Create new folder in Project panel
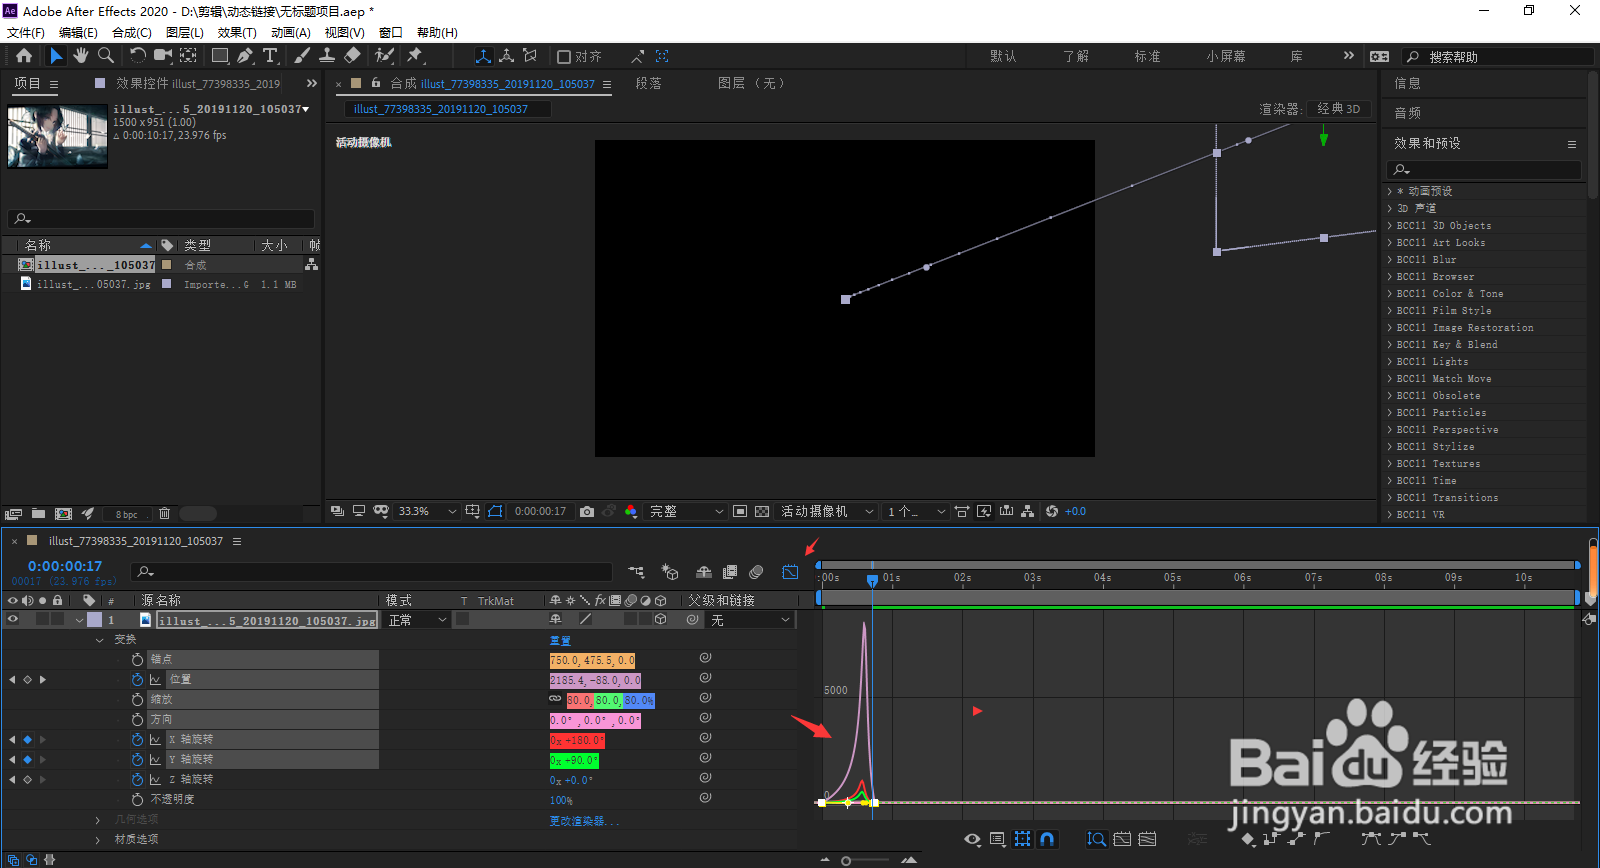This screenshot has width=1600, height=868. click(x=38, y=514)
